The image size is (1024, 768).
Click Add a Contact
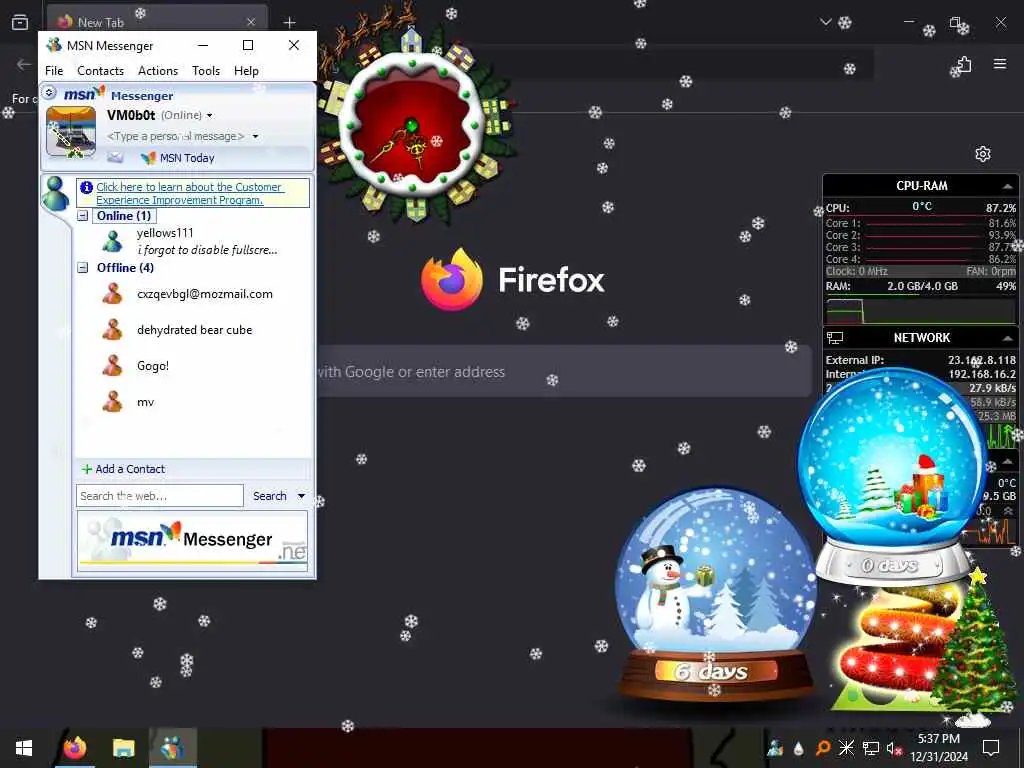123,469
